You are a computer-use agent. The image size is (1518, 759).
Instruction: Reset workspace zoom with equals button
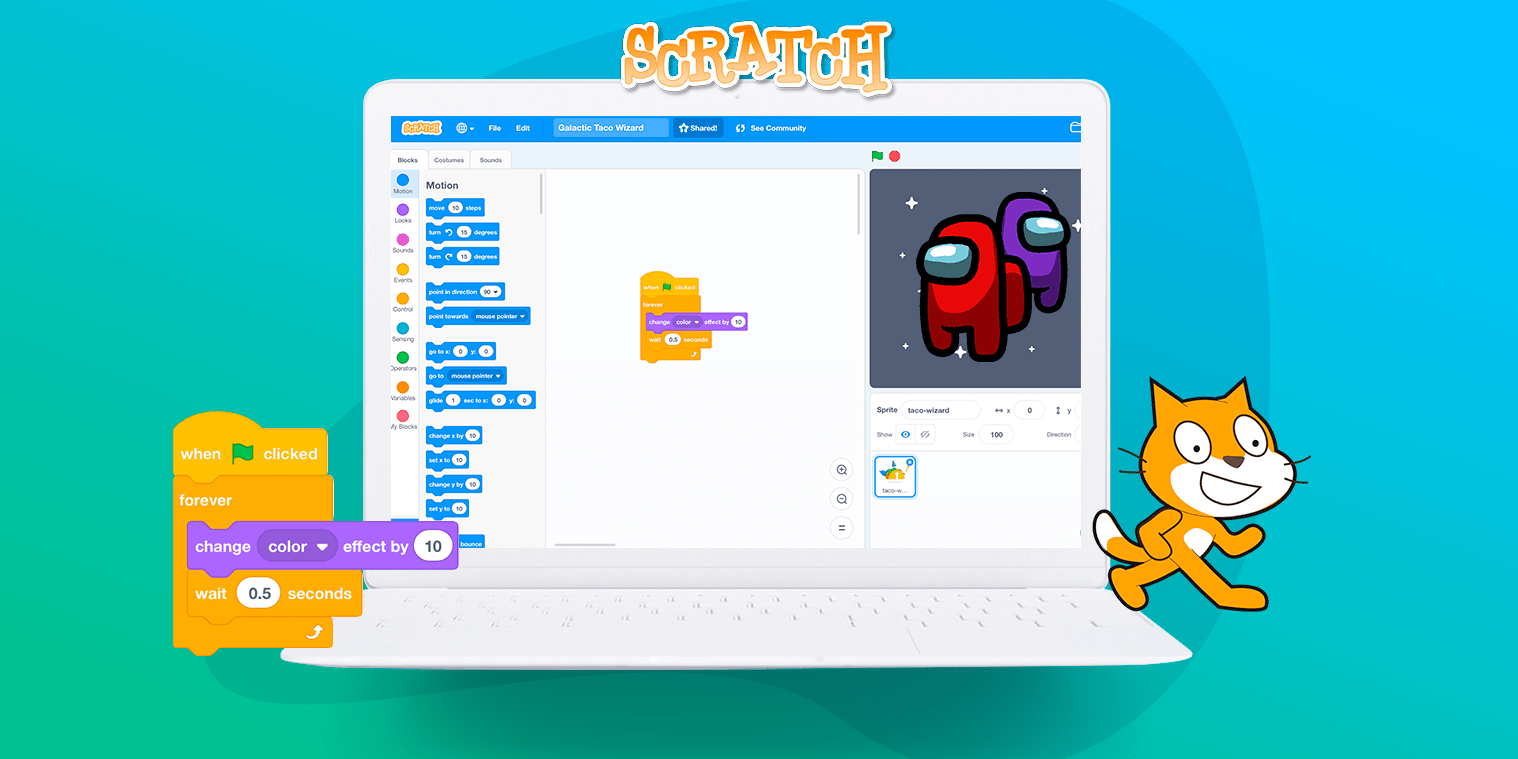[841, 528]
